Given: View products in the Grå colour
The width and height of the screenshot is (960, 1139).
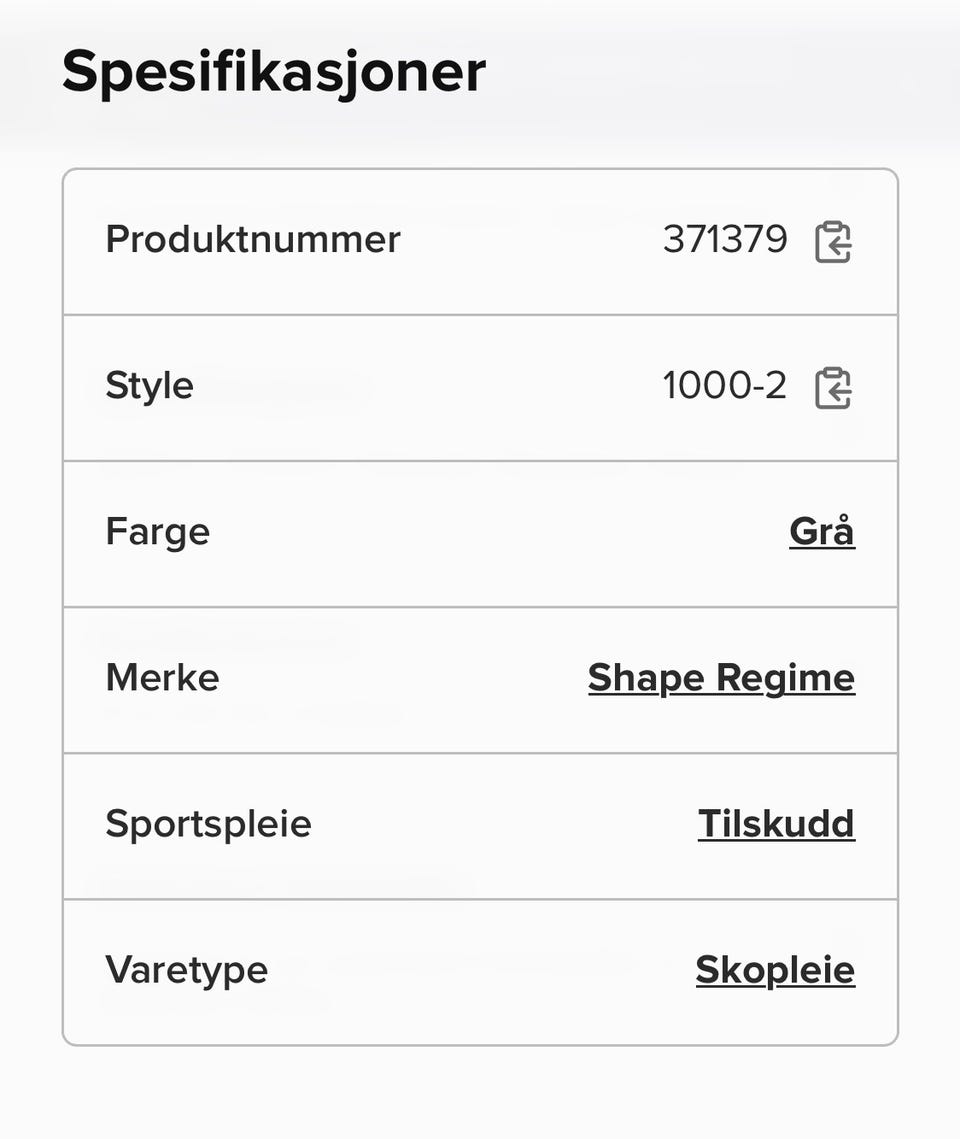Looking at the screenshot, I should [821, 532].
